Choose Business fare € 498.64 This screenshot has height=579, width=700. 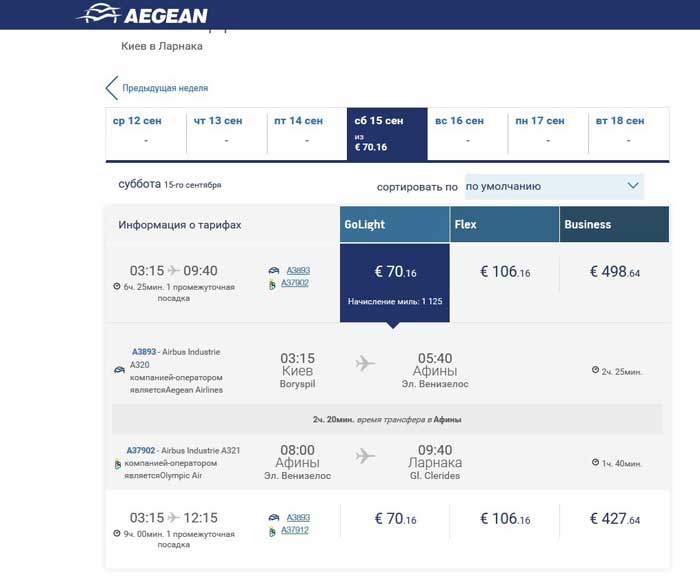tap(614, 272)
